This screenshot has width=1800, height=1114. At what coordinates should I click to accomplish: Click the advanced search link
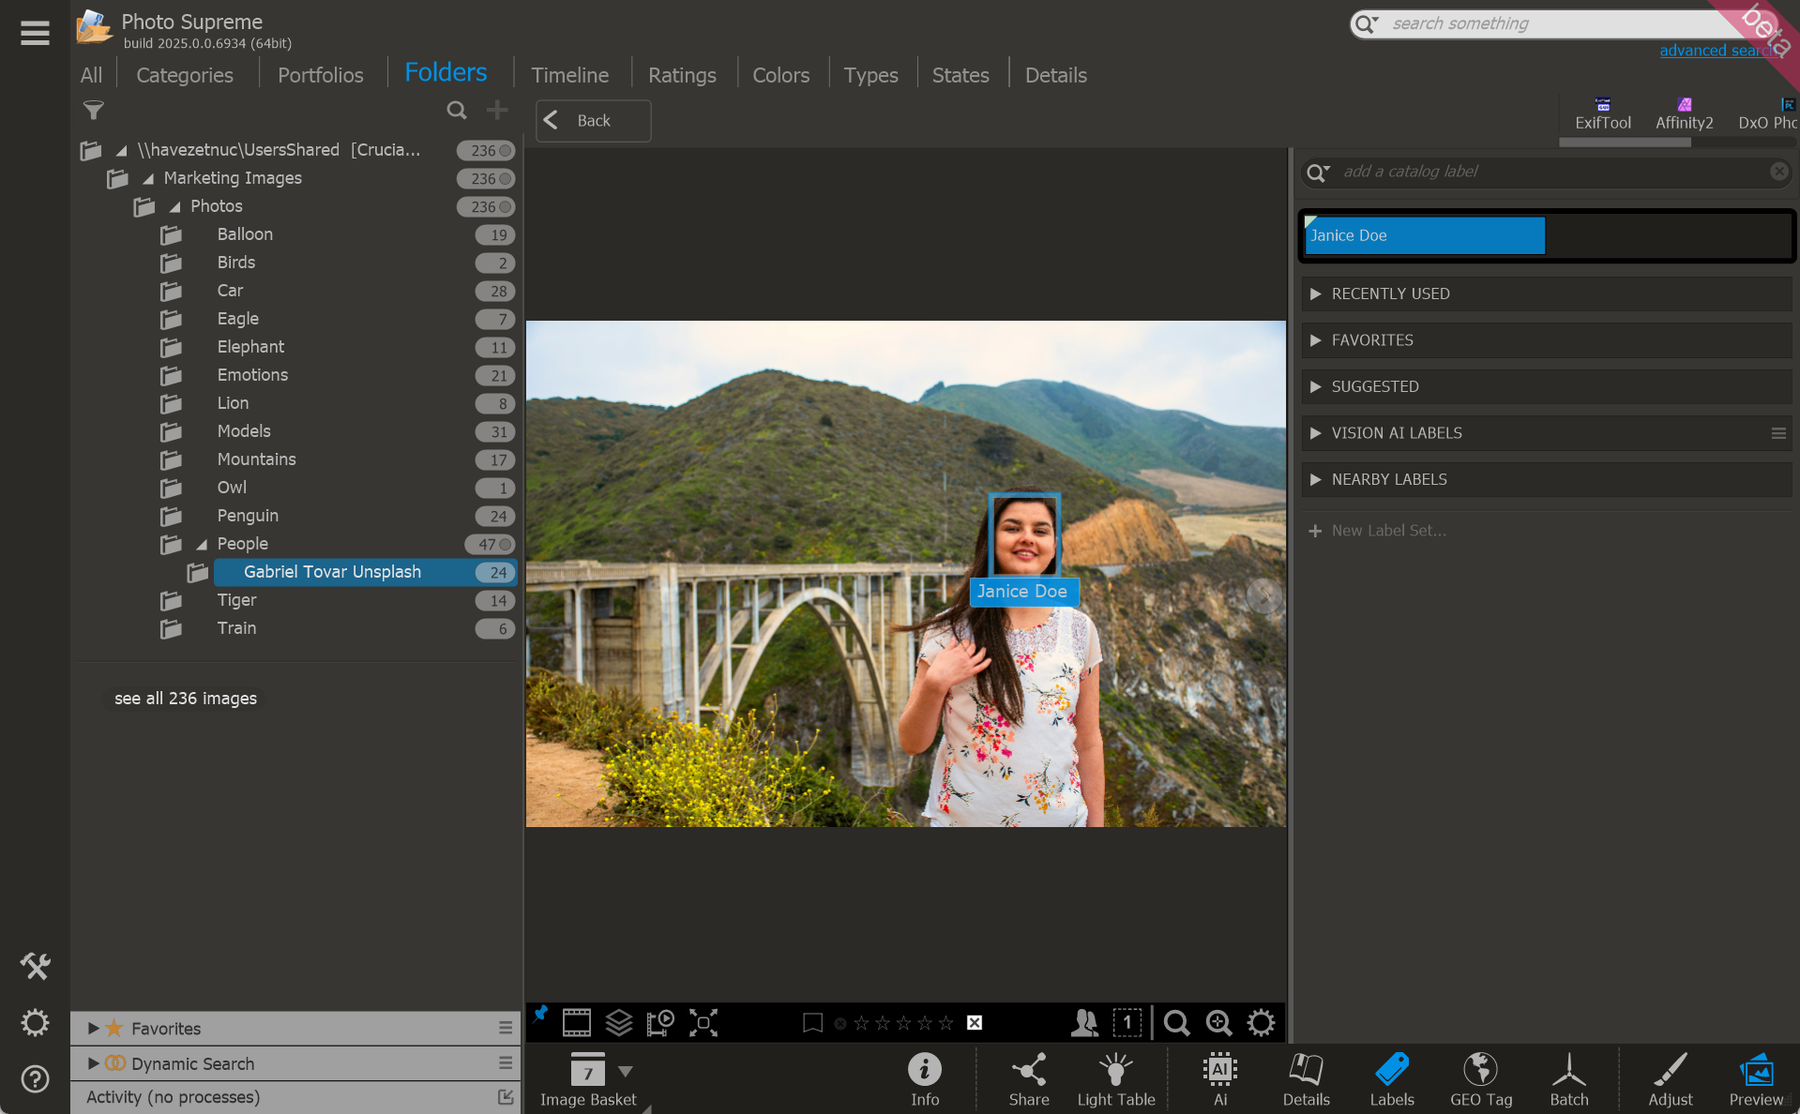coord(1720,50)
